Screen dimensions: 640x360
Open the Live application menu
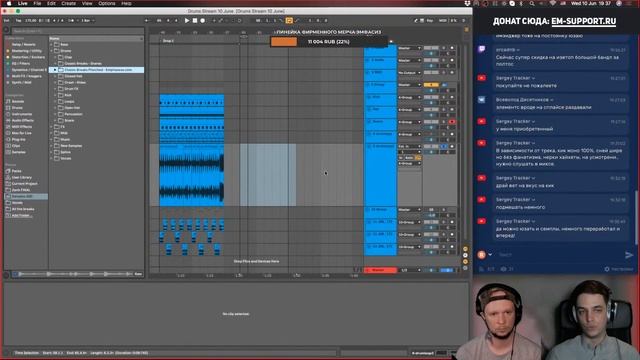(x=22, y=3)
